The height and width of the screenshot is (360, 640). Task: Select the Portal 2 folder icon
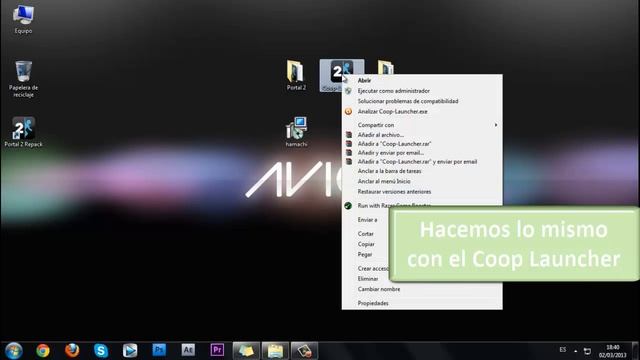pyautogui.click(x=296, y=75)
